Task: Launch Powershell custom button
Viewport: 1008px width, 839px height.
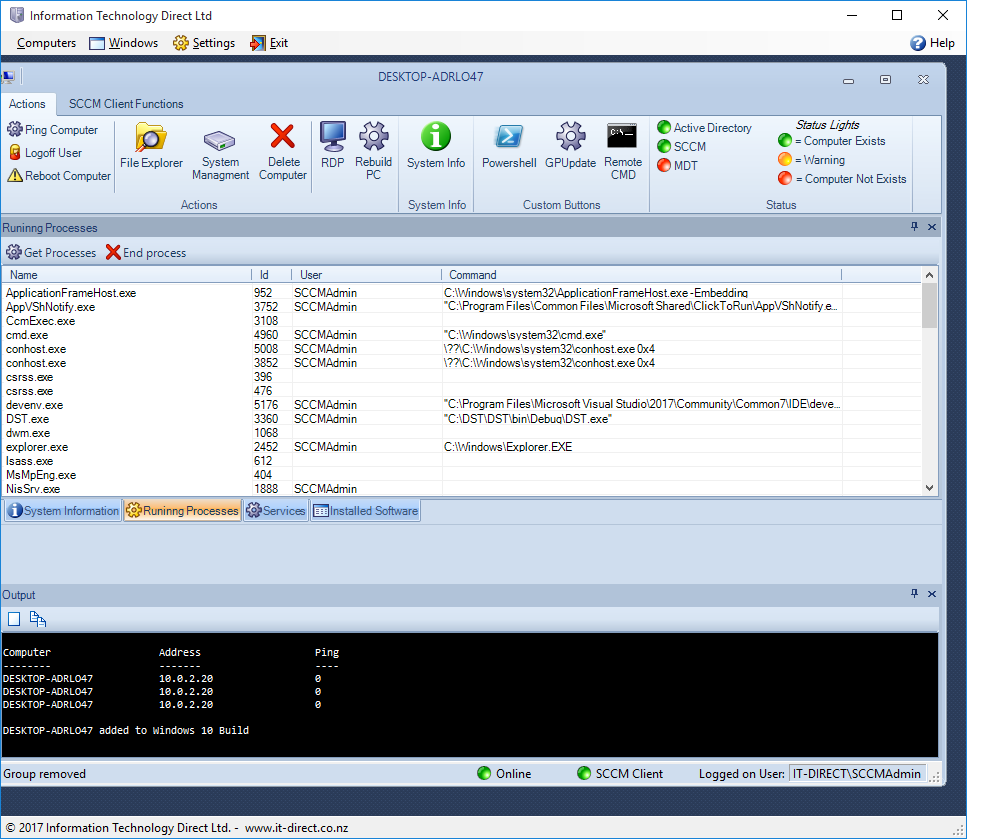Action: click(509, 137)
